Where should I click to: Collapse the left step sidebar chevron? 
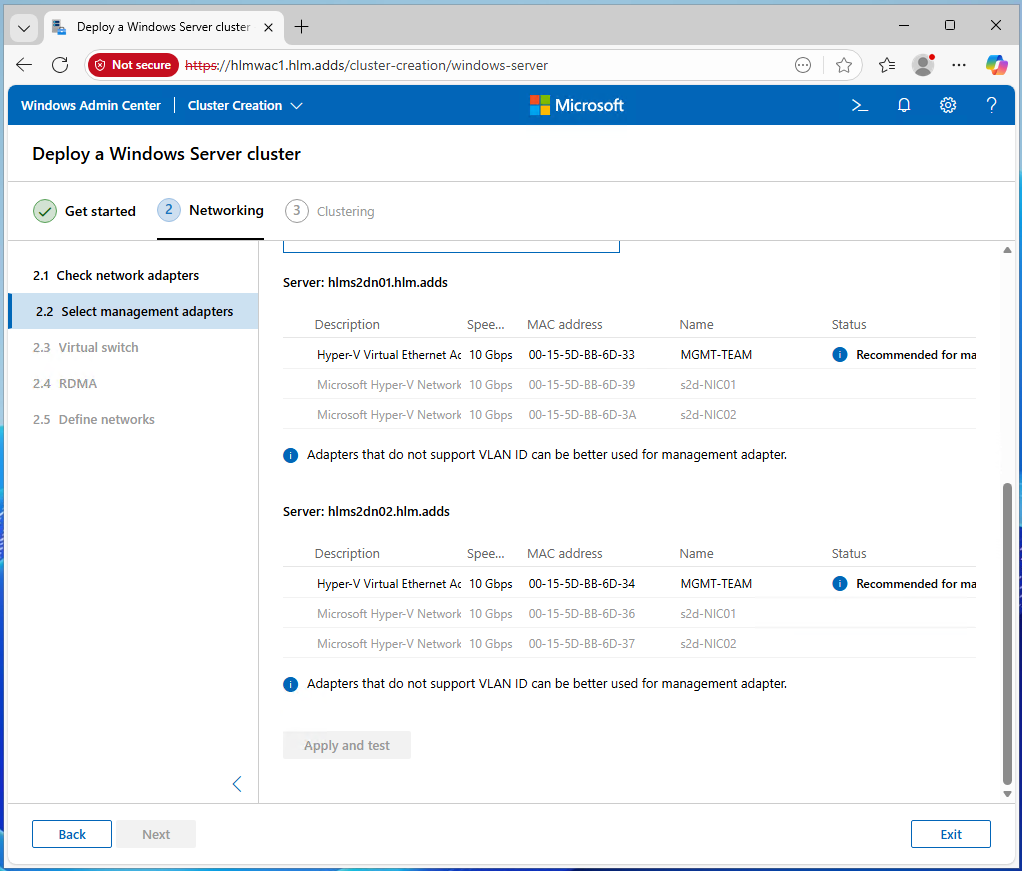coord(237,784)
